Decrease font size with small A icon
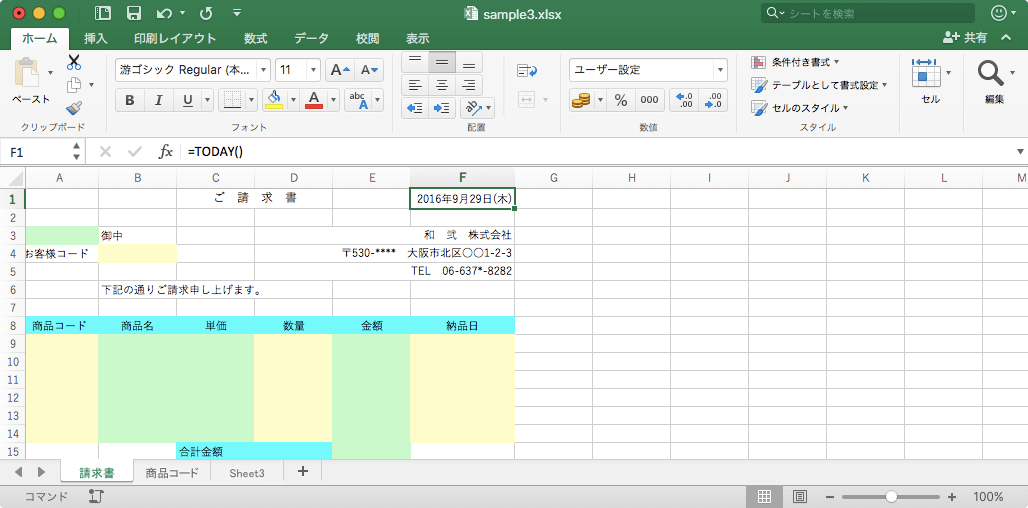The width and height of the screenshot is (1028, 508). pyautogui.click(x=369, y=69)
